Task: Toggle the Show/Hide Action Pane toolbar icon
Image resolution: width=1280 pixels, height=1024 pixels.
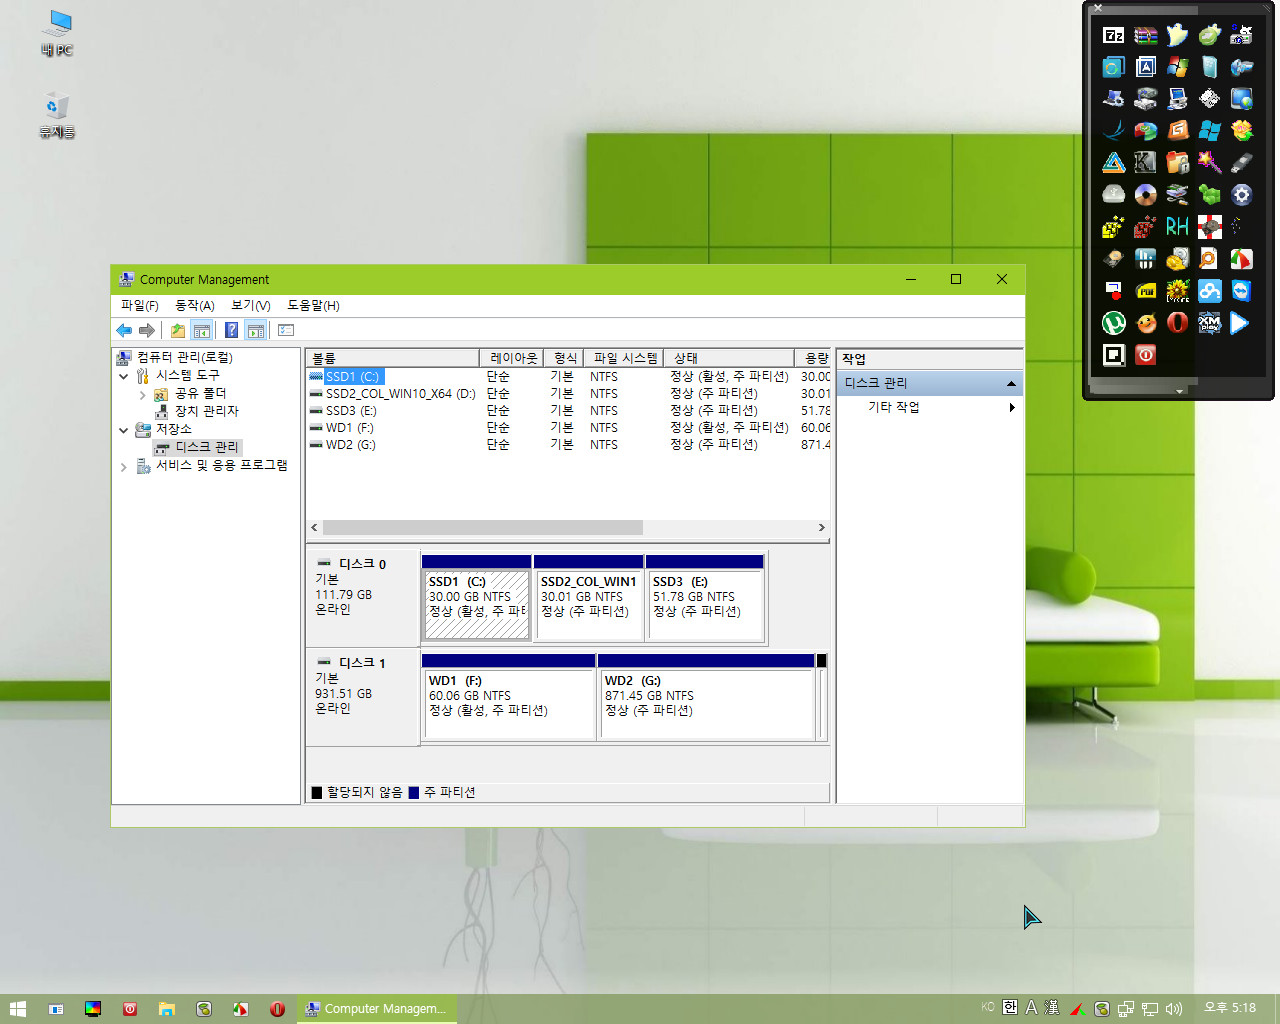Action: coord(256,330)
